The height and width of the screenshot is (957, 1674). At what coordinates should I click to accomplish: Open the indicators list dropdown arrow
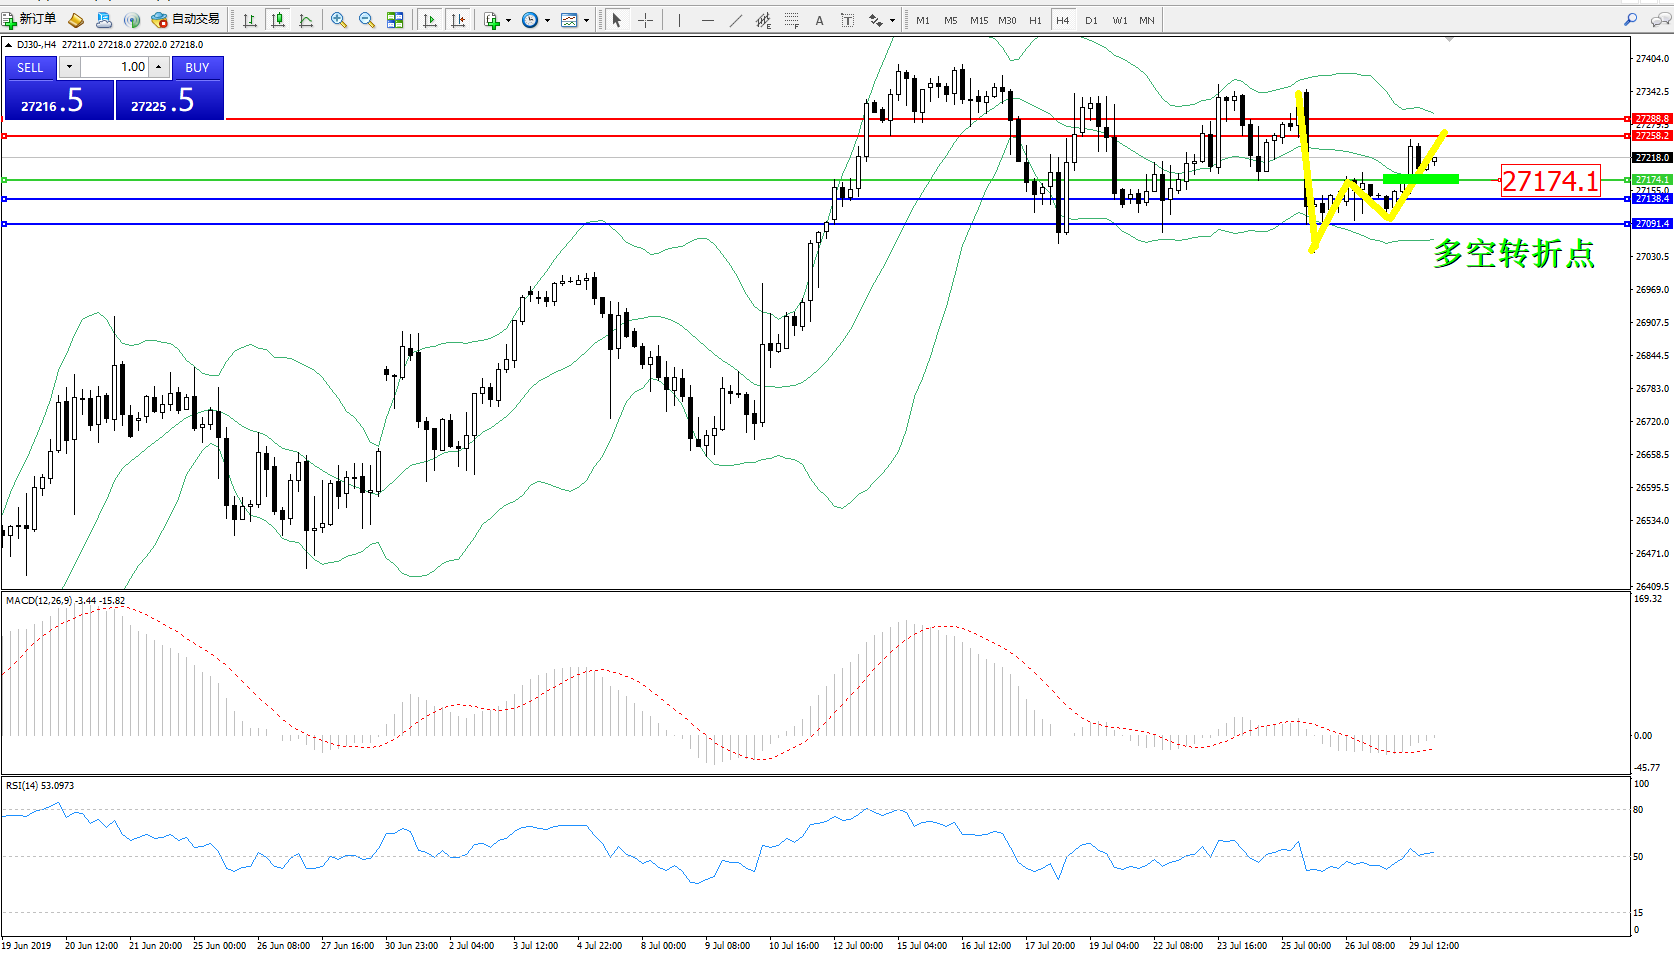[508, 20]
